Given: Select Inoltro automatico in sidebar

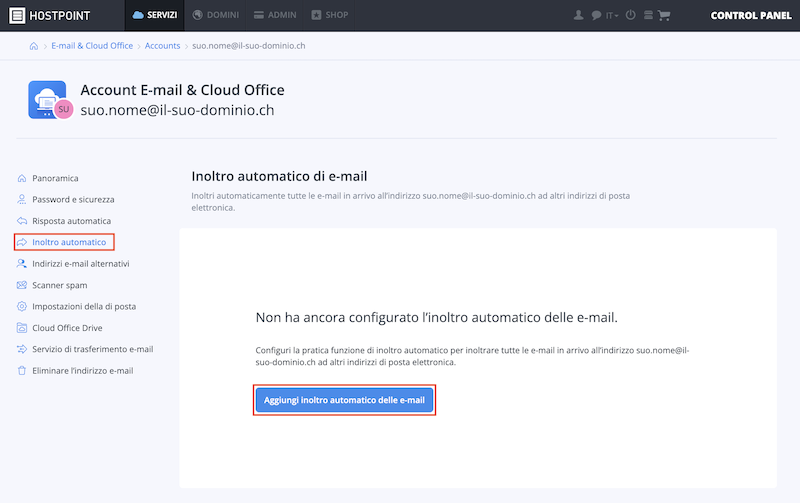Looking at the screenshot, I should click(64, 242).
